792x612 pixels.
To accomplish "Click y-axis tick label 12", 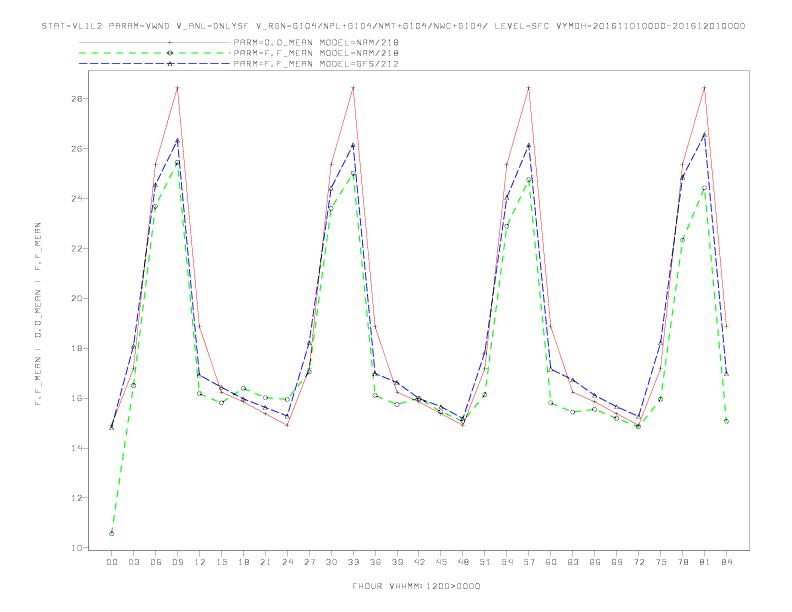I will [77, 498].
